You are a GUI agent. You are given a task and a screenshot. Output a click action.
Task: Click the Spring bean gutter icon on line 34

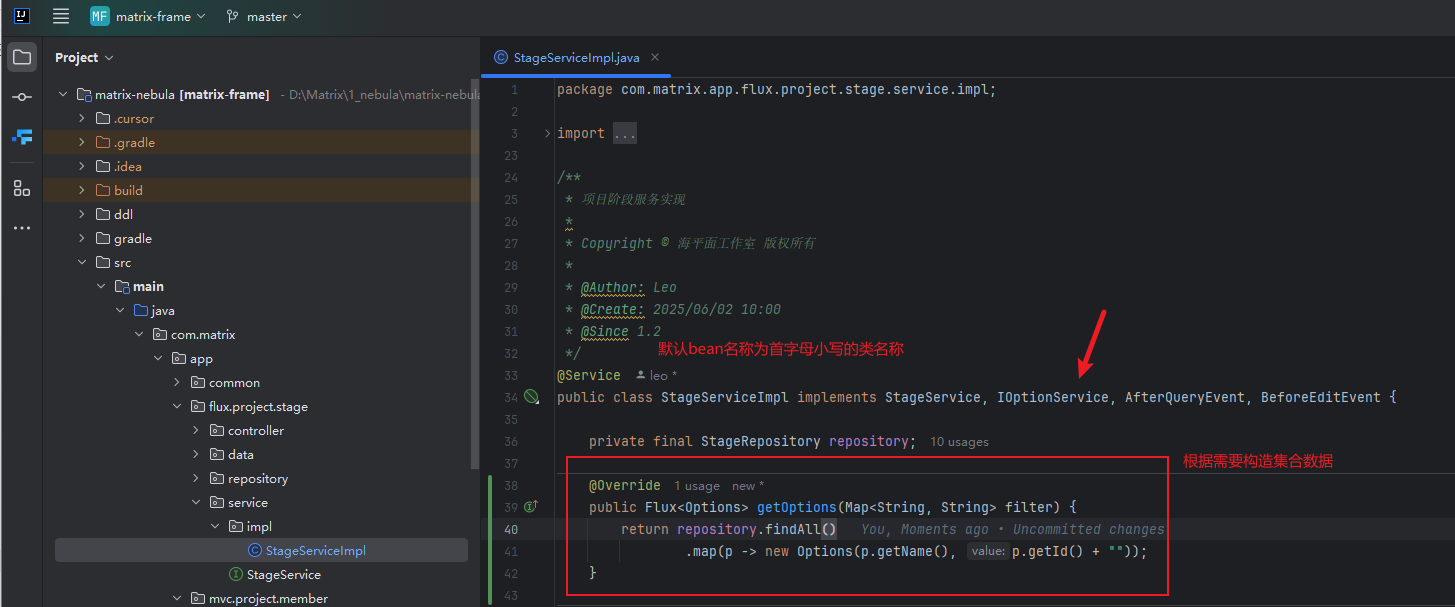pyautogui.click(x=531, y=396)
